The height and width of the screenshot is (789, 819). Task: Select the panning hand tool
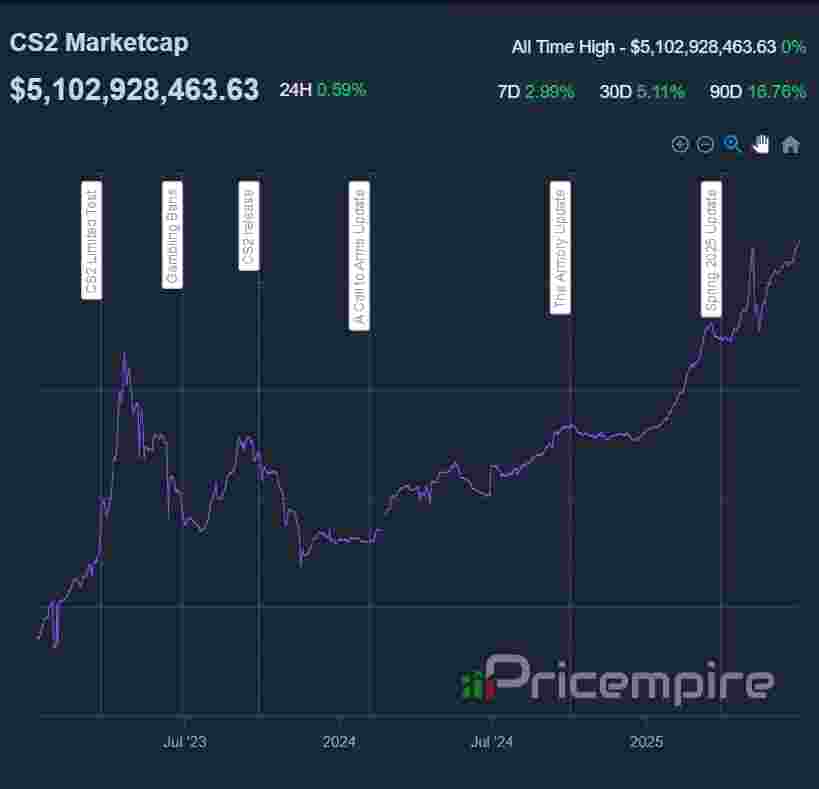[x=760, y=144]
